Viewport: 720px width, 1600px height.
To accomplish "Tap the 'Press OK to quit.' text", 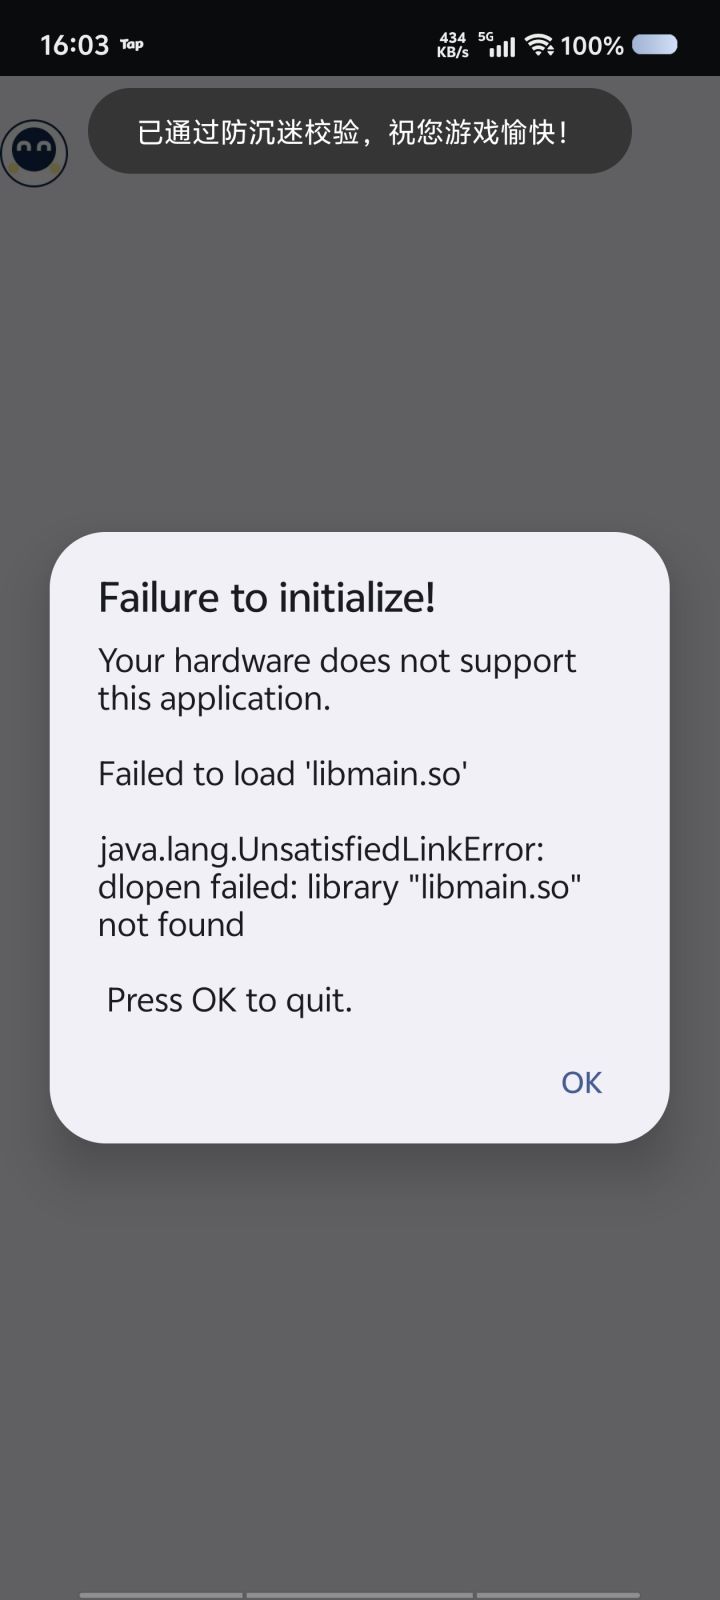I will pyautogui.click(x=229, y=1000).
